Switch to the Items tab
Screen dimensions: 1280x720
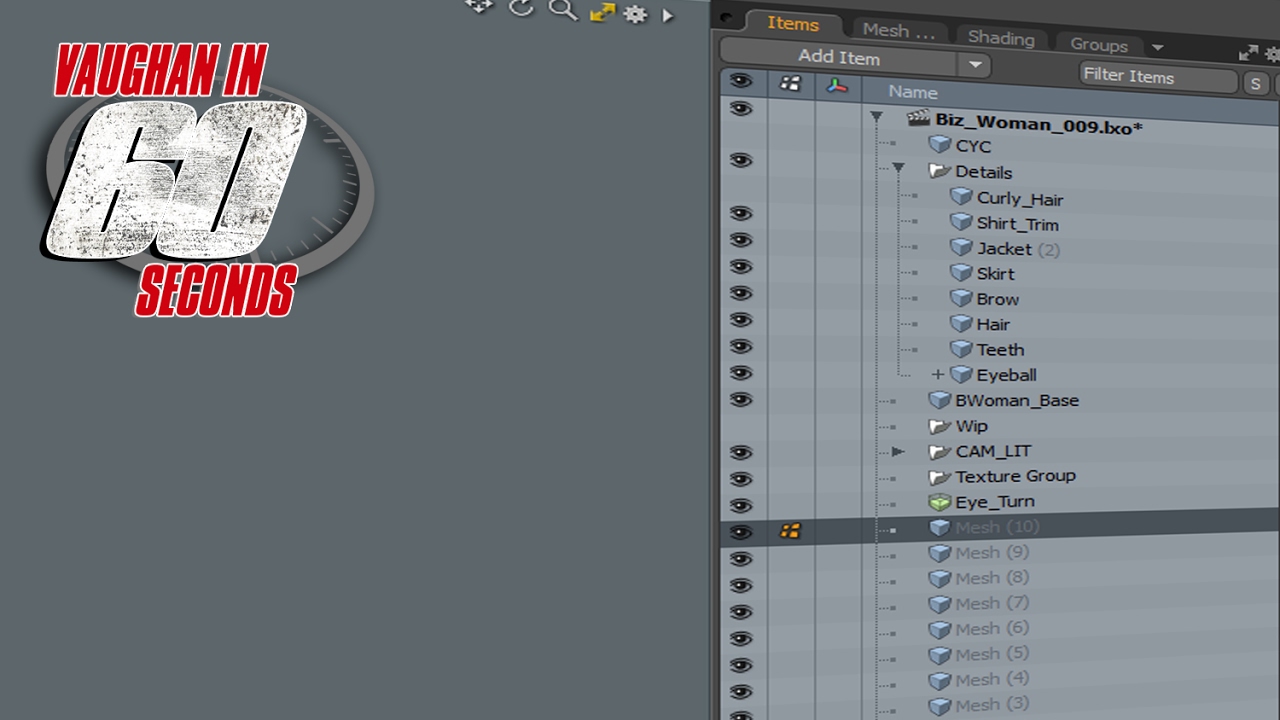(792, 24)
